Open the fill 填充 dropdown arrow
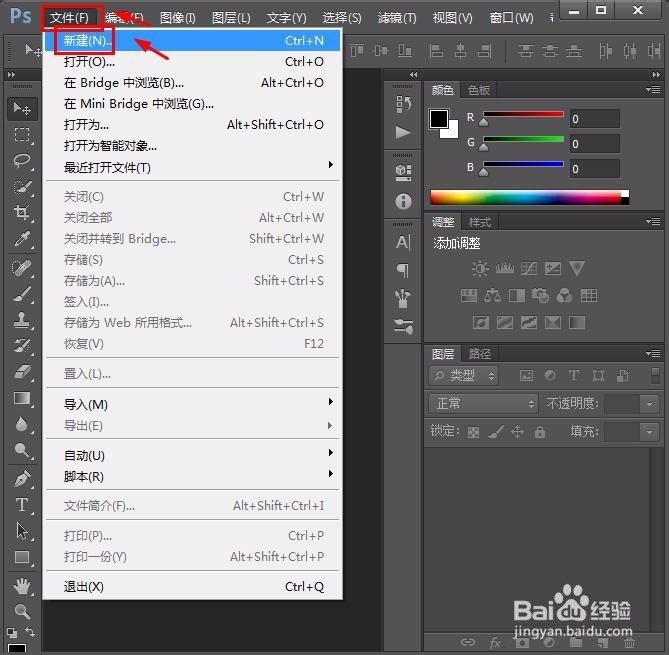Viewport: 669px width, 655px height. [649, 432]
